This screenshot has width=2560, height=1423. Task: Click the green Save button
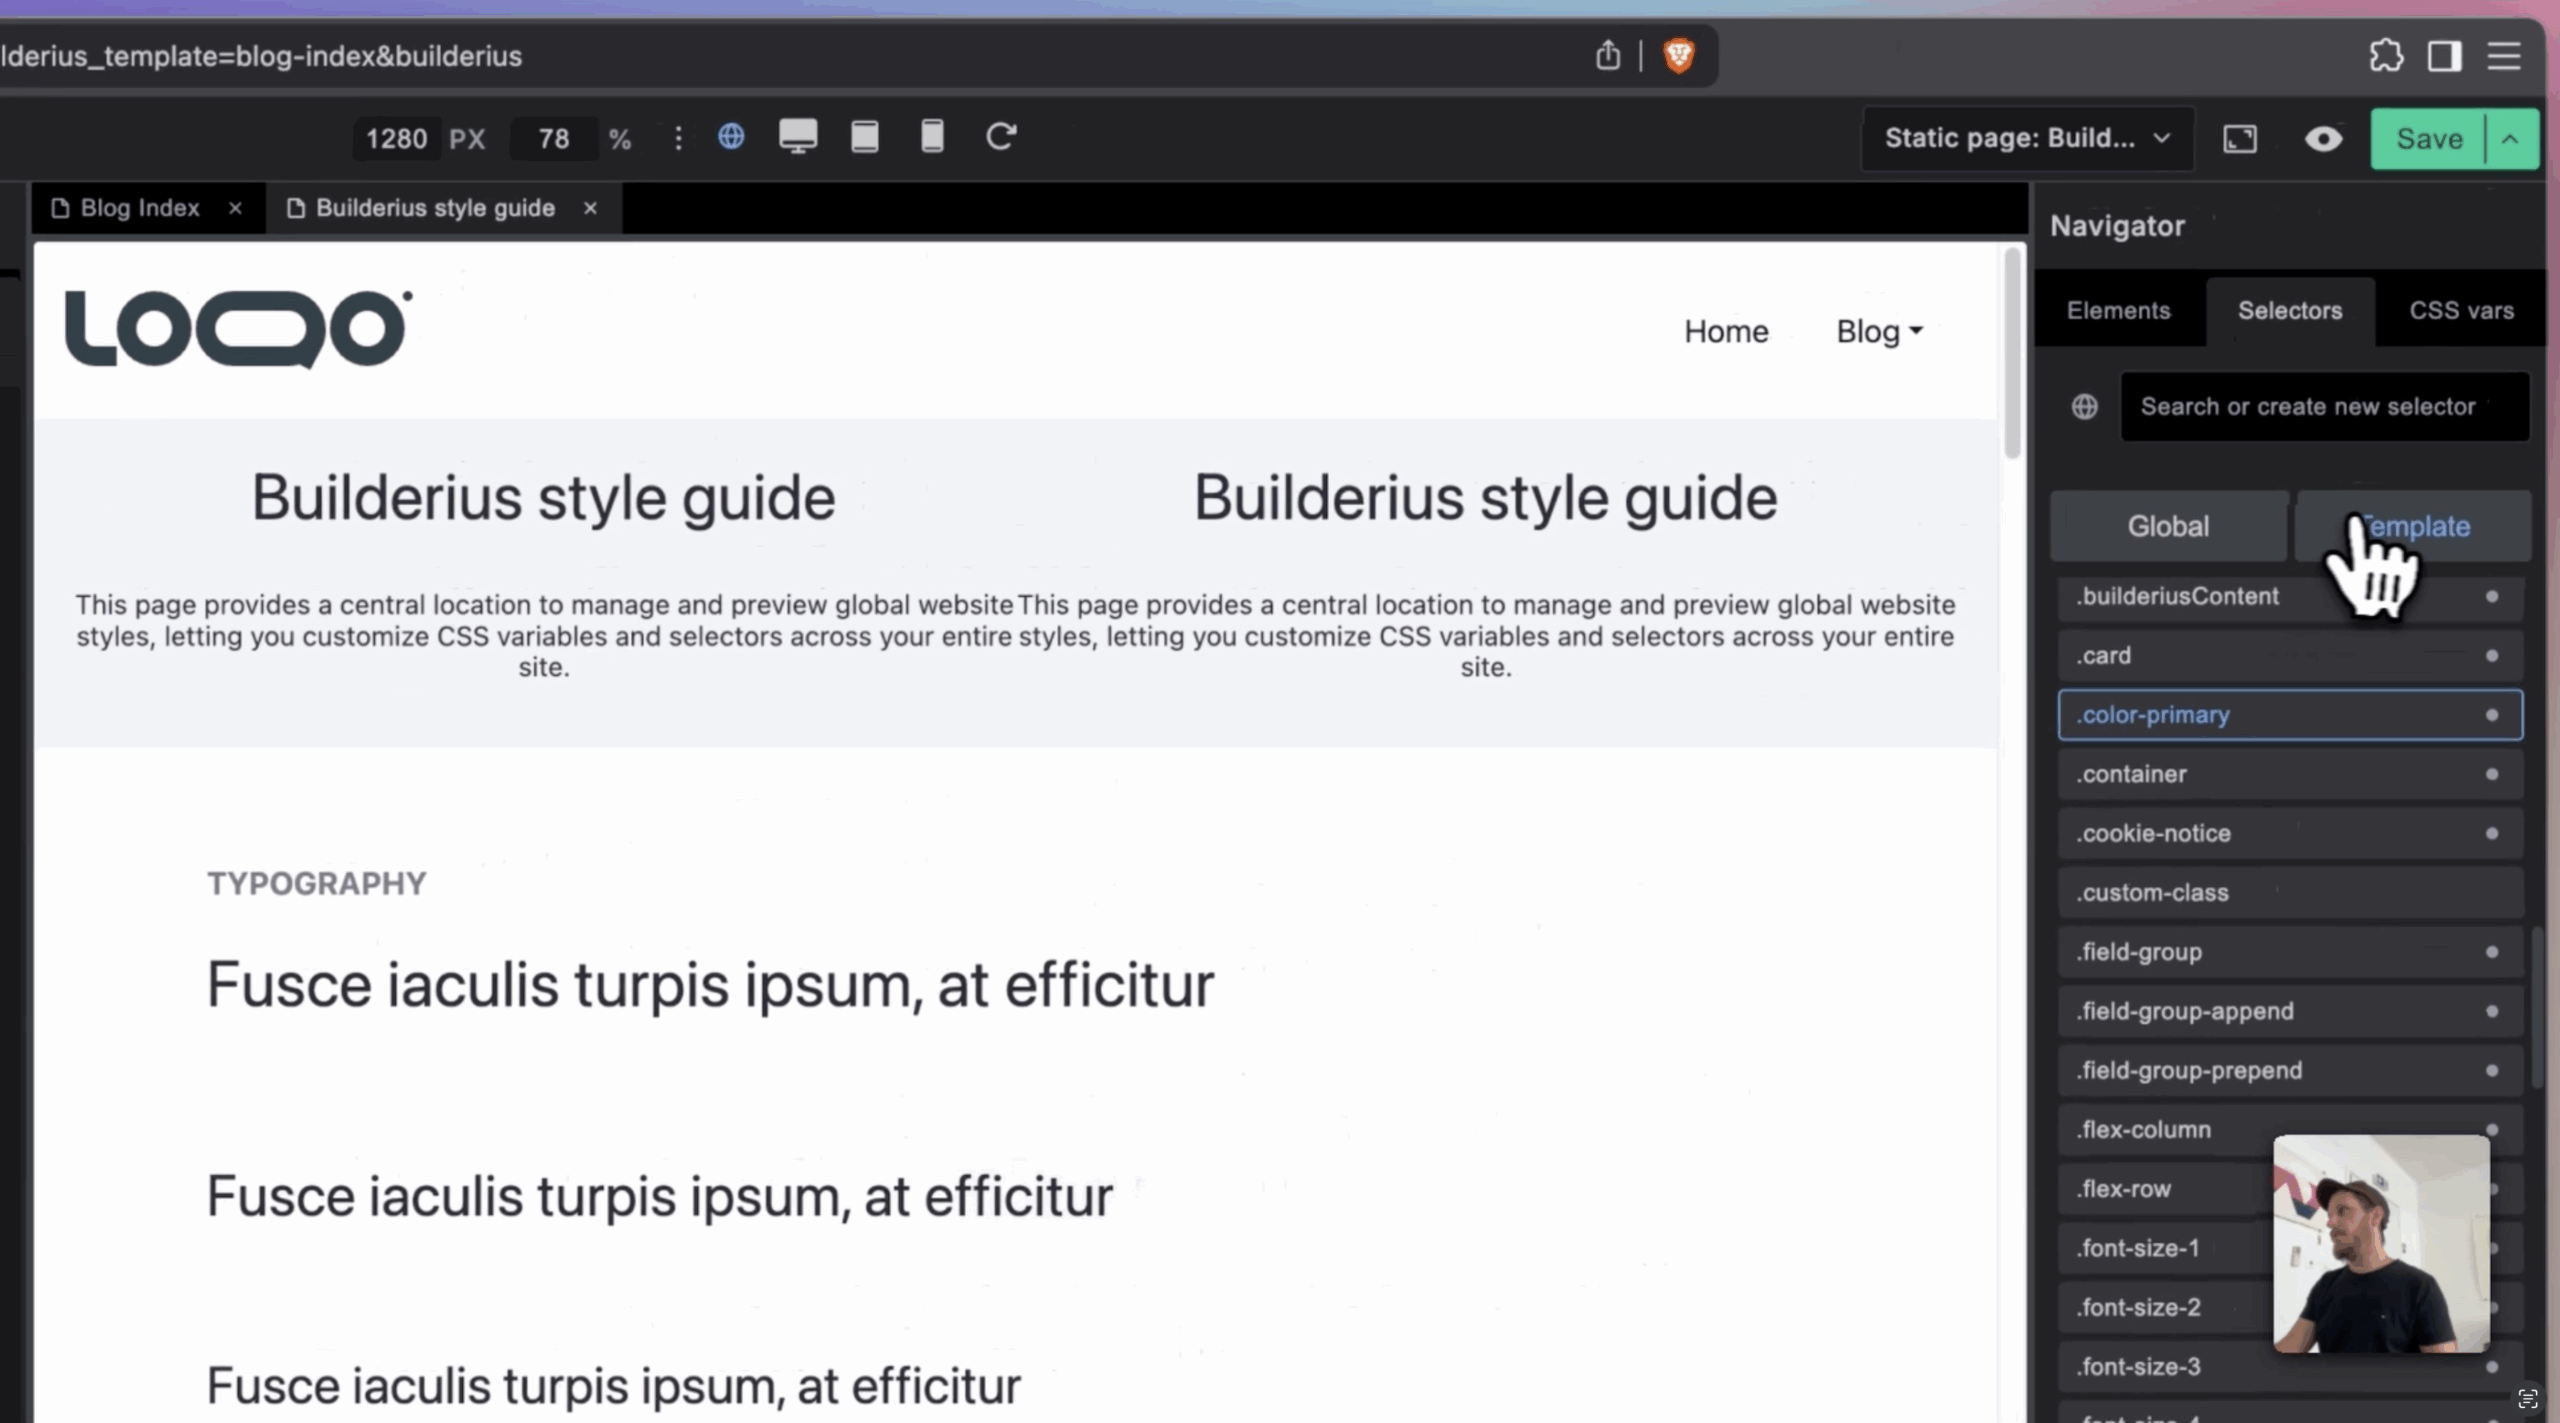click(x=2428, y=139)
